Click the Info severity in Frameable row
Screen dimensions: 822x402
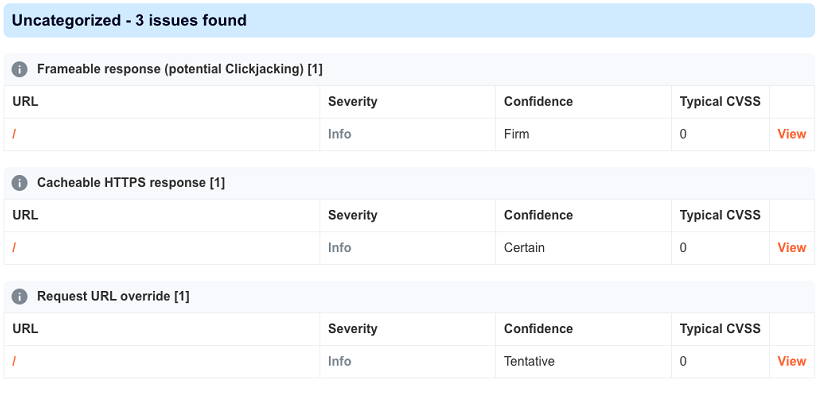pyautogui.click(x=339, y=134)
